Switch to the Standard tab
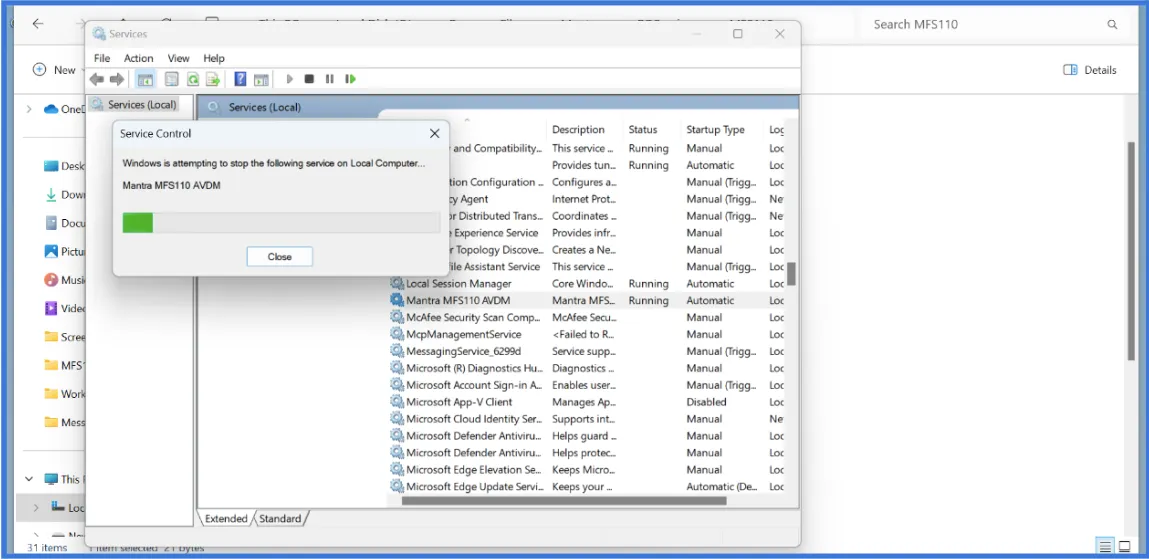Viewport: 1149px width, 559px height. coord(280,519)
